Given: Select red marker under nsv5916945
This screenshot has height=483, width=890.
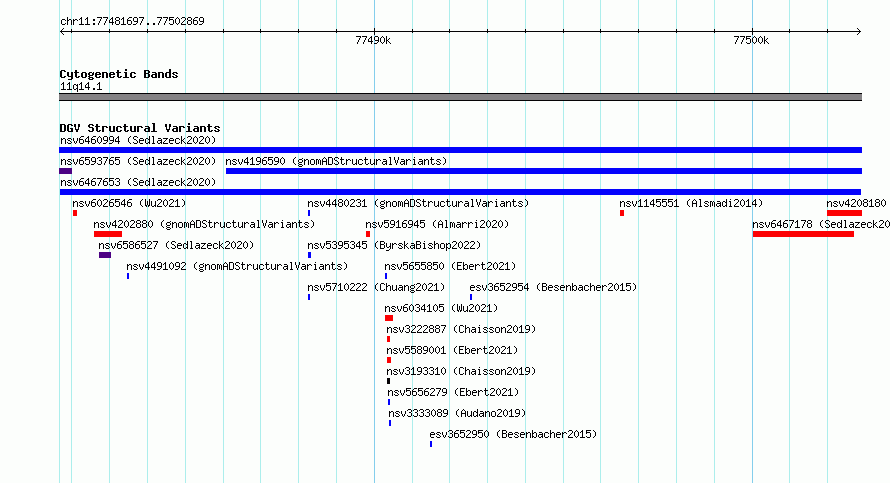Looking at the screenshot, I should click(368, 234).
